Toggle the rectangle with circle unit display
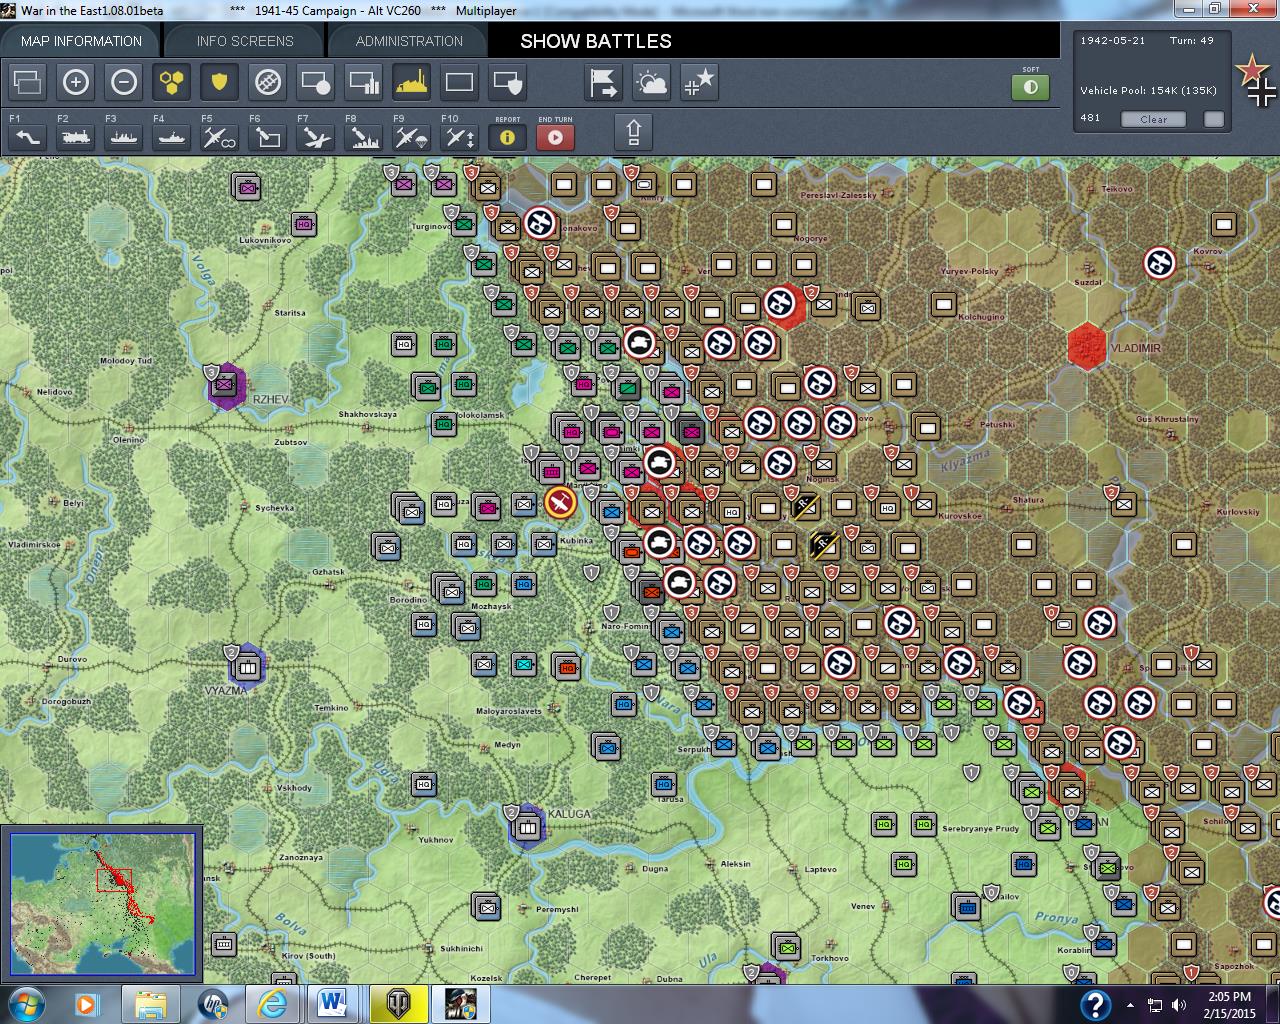 tap(316, 82)
